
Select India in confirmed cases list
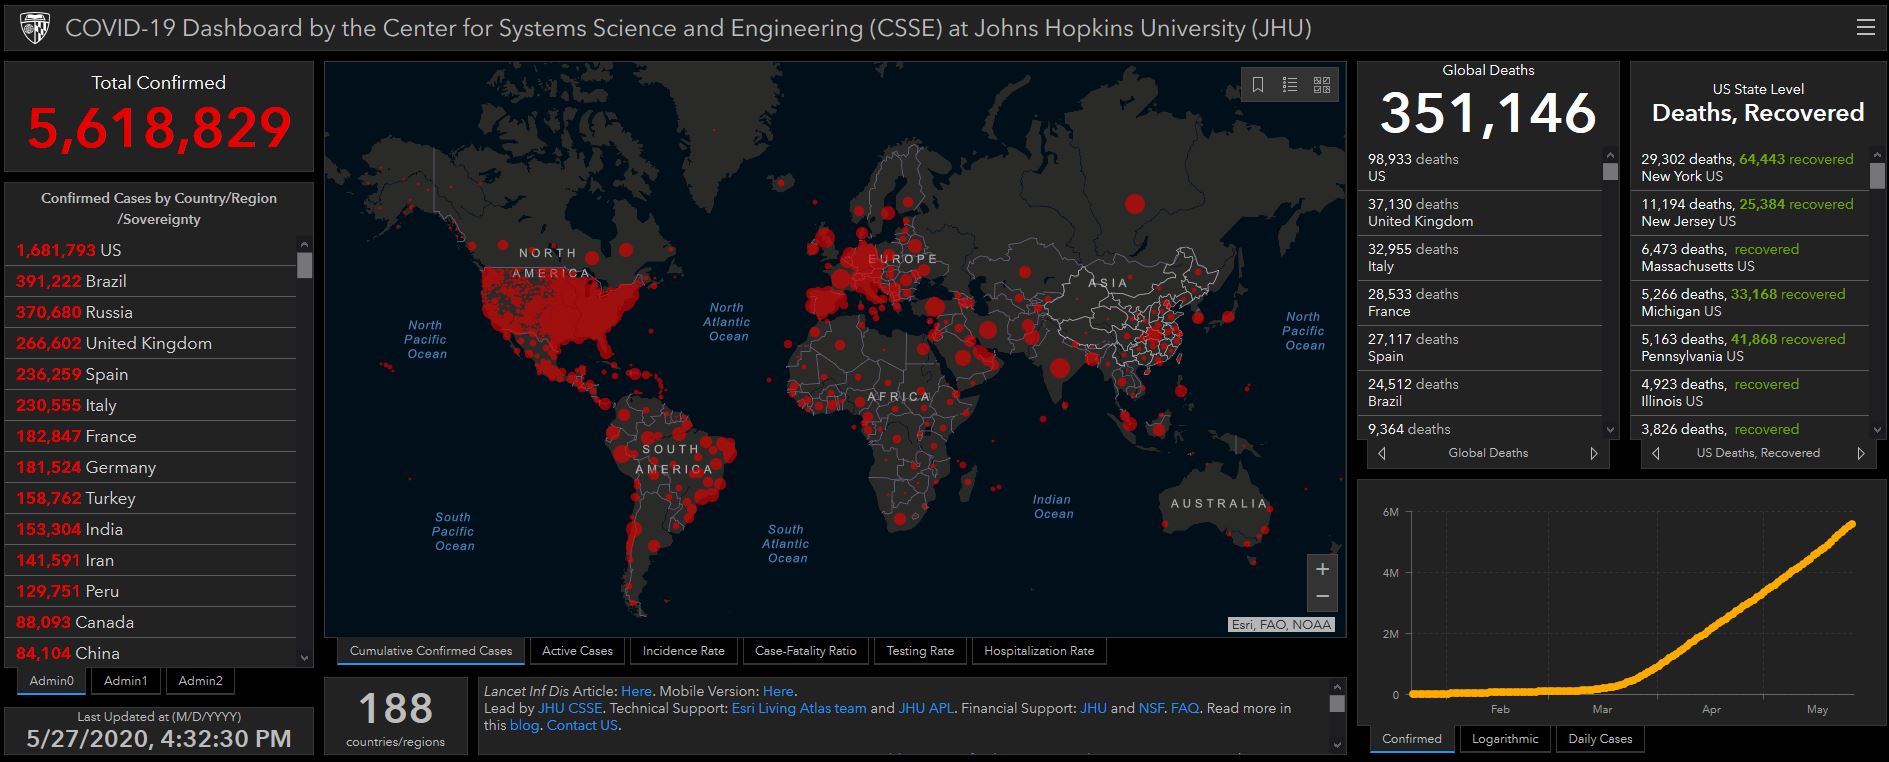[x=150, y=529]
